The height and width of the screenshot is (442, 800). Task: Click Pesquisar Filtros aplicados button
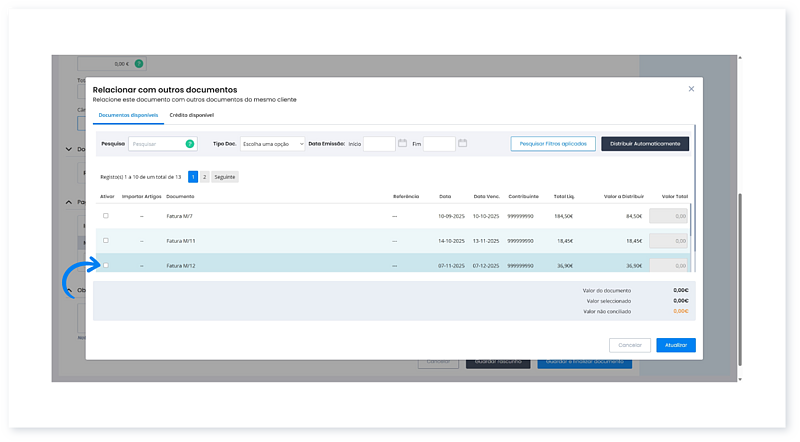coord(553,144)
